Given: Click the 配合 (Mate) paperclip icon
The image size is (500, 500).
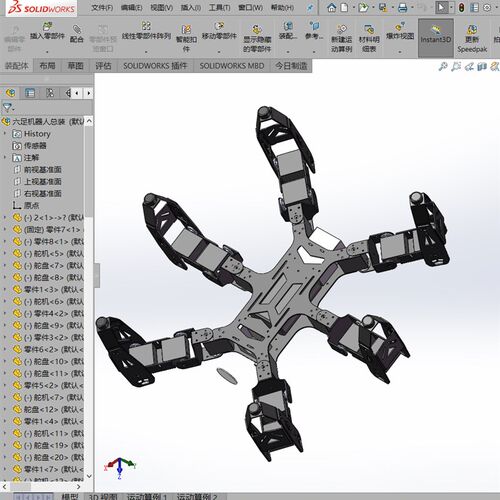Looking at the screenshot, I should click(x=77, y=29).
